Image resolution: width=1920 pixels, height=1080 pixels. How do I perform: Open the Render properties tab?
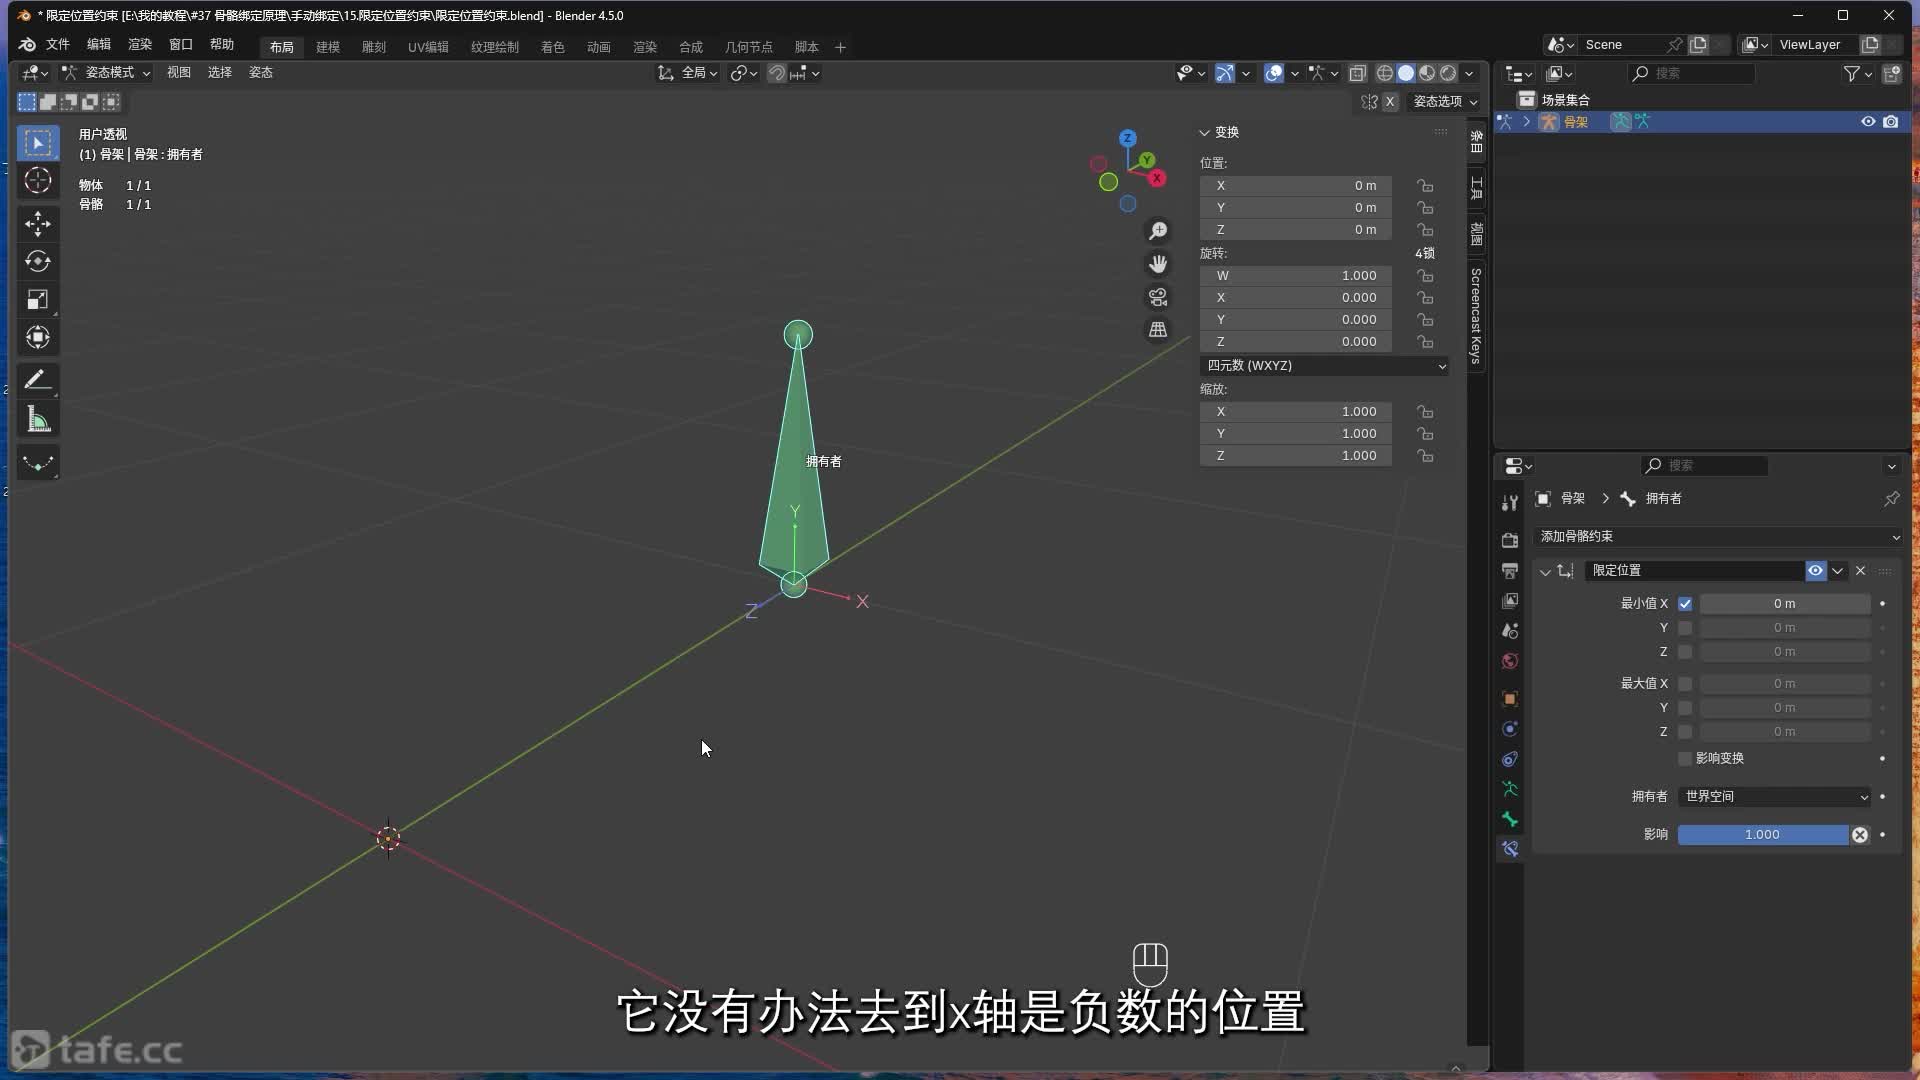[1510, 540]
